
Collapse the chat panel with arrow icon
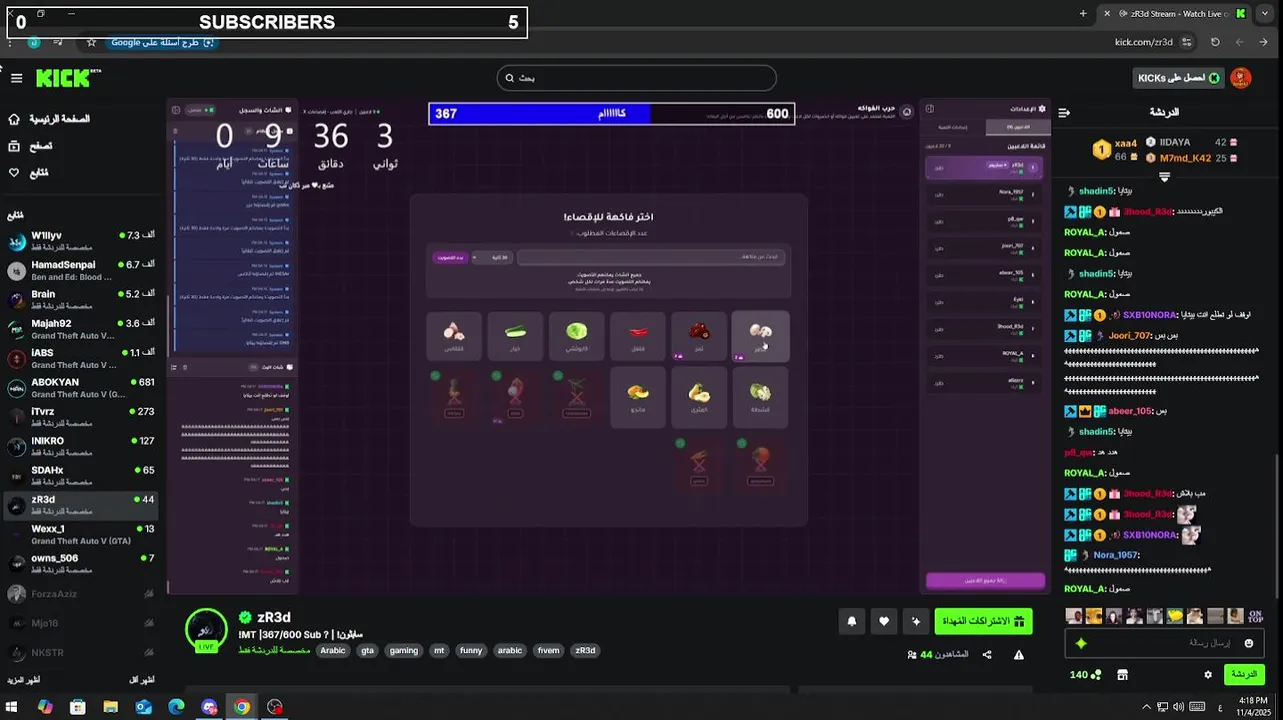point(1064,113)
